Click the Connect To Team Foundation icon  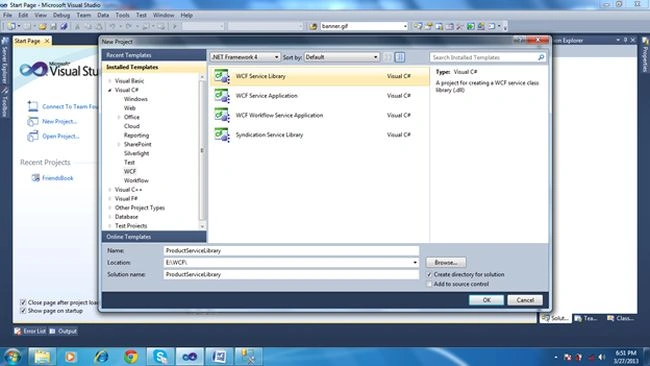32,107
